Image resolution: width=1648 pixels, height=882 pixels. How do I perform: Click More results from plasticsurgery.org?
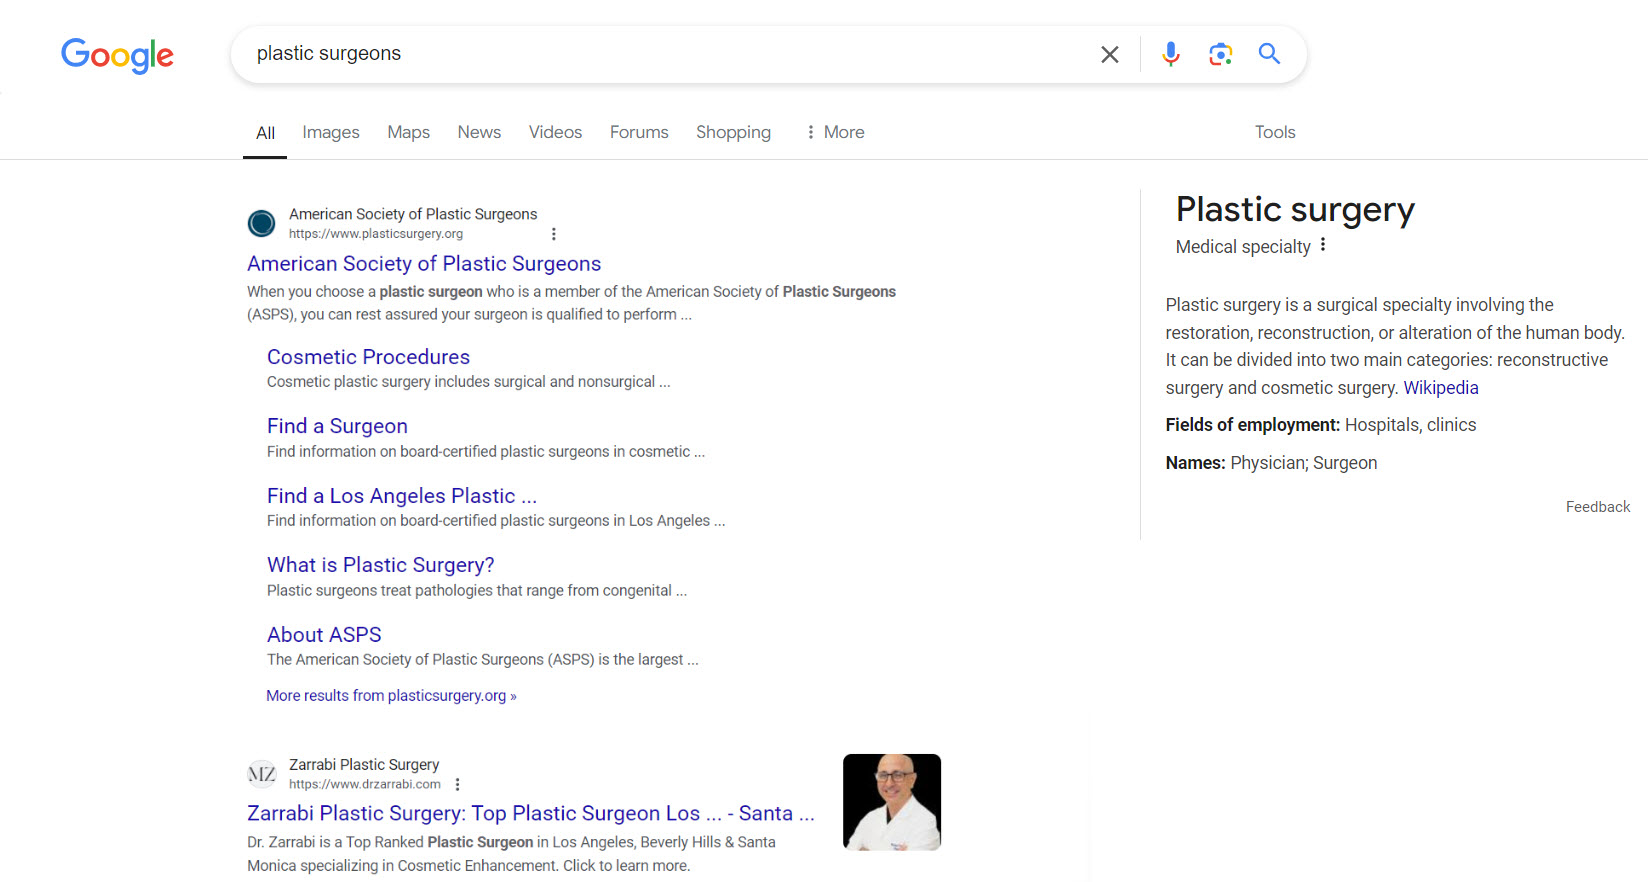[391, 696]
